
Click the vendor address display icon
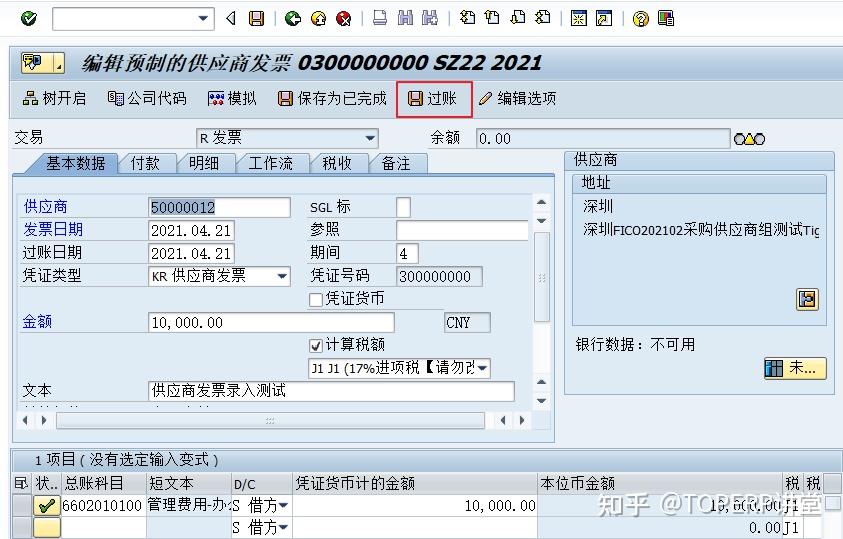pos(807,299)
